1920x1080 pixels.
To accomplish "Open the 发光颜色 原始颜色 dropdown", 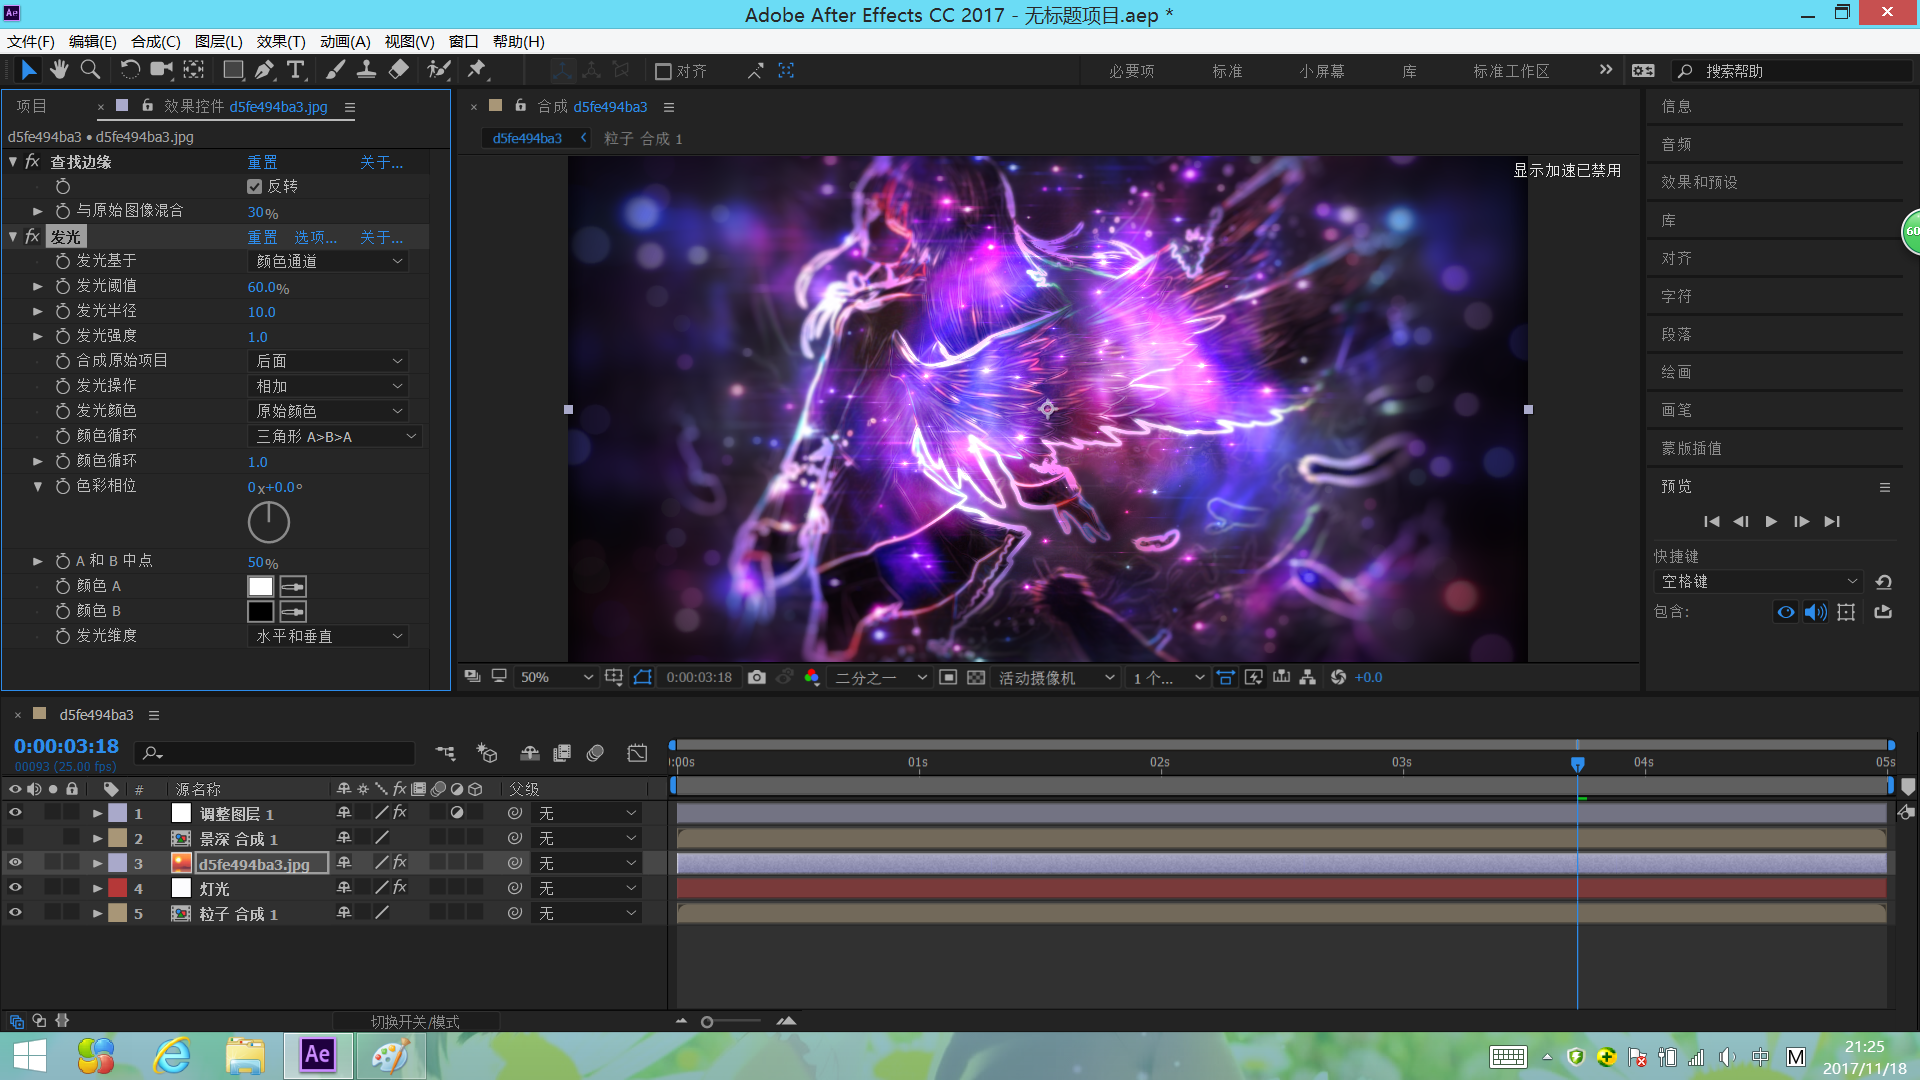I will [x=328, y=411].
